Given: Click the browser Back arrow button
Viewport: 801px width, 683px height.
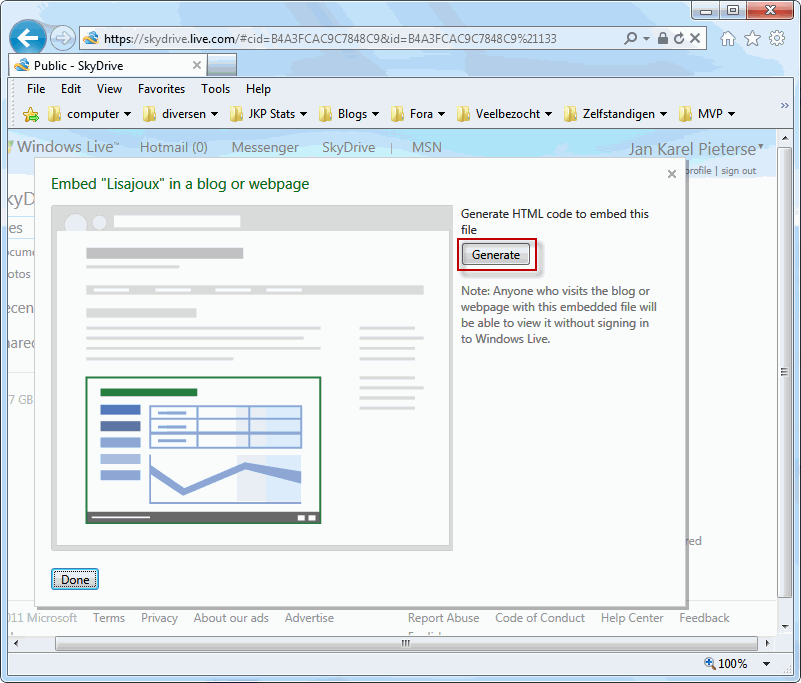Looking at the screenshot, I should [x=28, y=37].
